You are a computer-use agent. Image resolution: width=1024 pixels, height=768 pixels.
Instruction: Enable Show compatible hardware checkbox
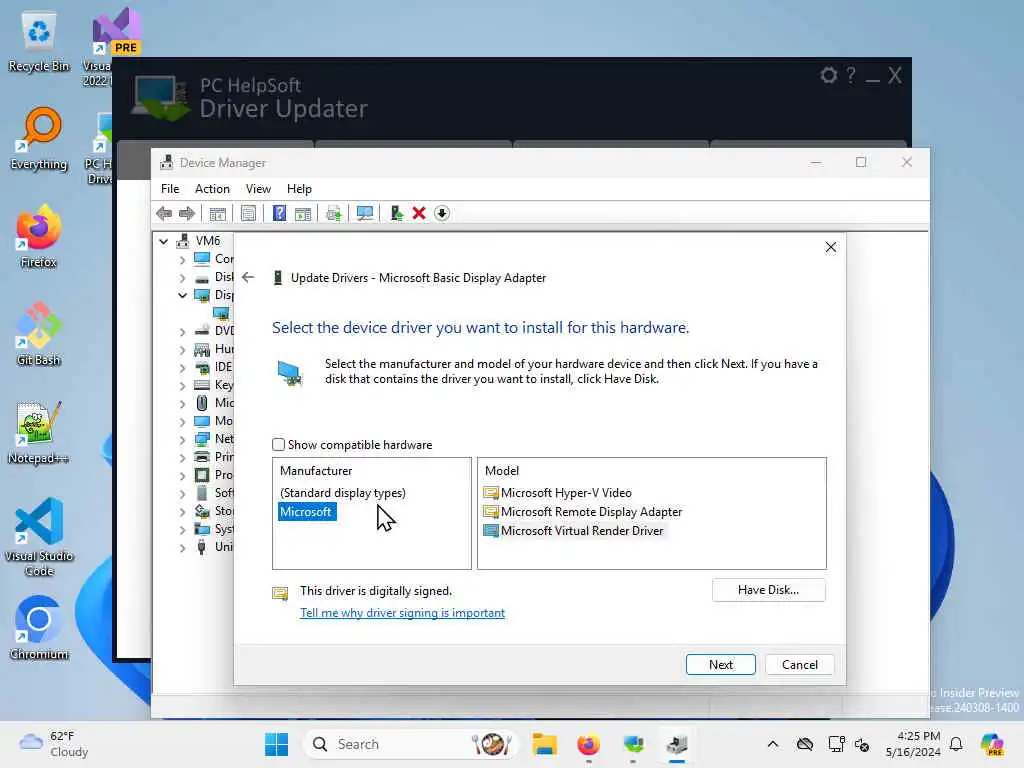pyautogui.click(x=279, y=445)
